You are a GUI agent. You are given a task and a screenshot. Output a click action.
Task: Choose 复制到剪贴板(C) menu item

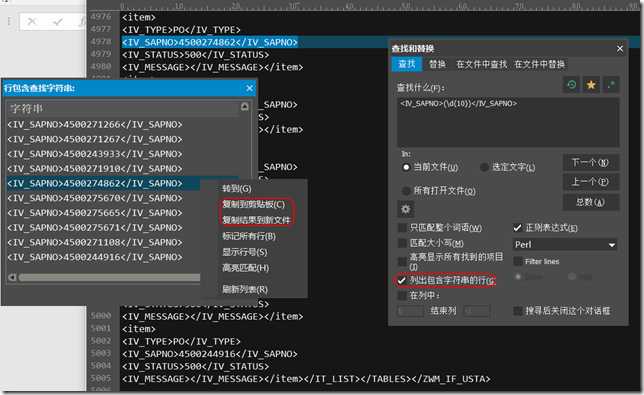pyautogui.click(x=253, y=204)
